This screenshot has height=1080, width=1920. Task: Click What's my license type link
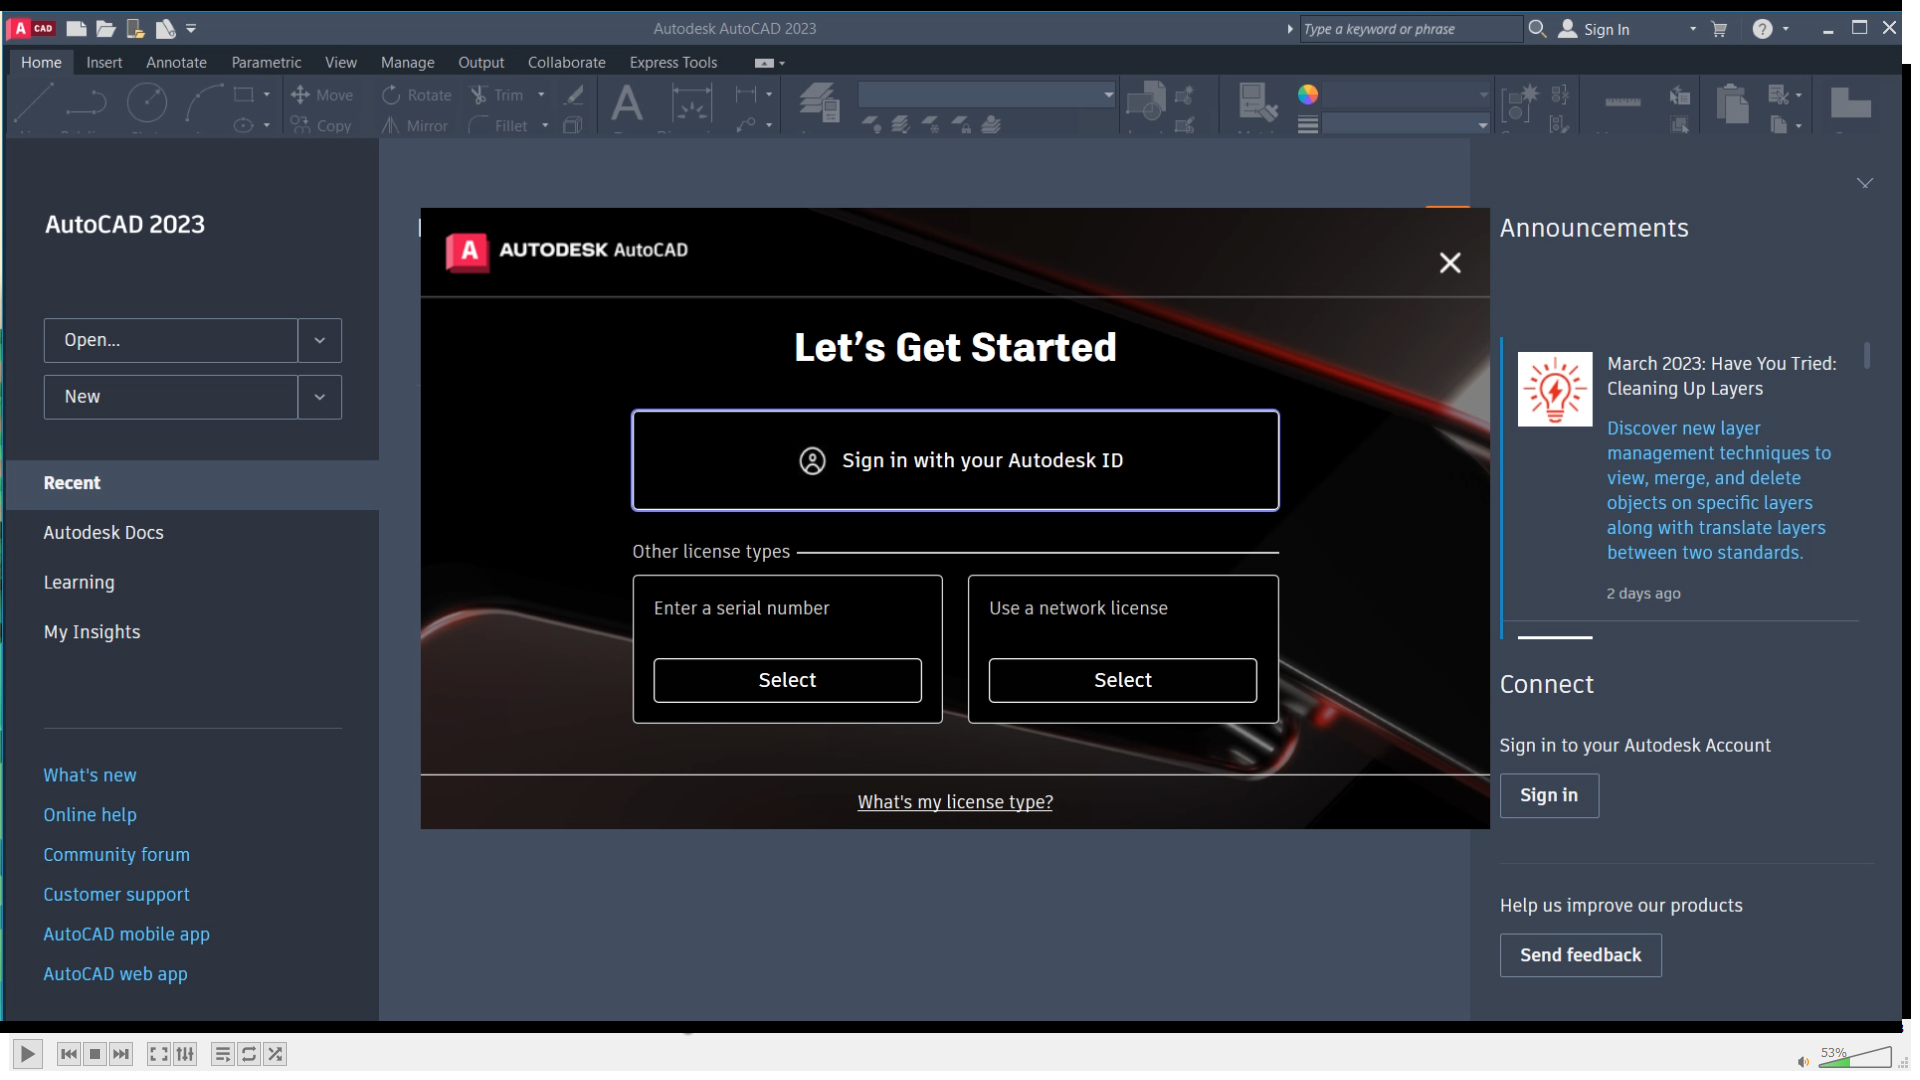pos(955,802)
